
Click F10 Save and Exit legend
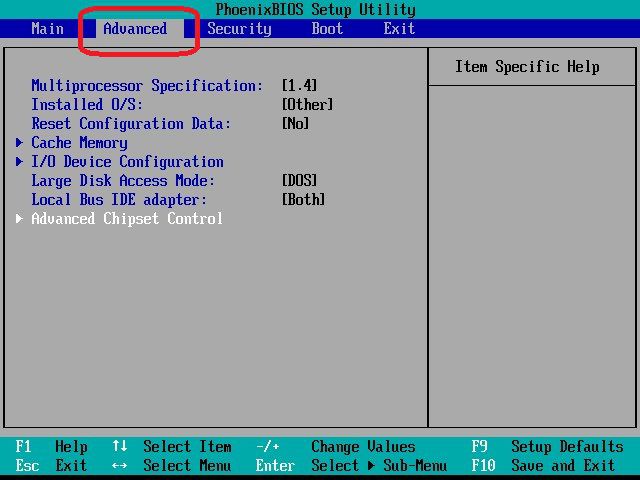coord(543,465)
